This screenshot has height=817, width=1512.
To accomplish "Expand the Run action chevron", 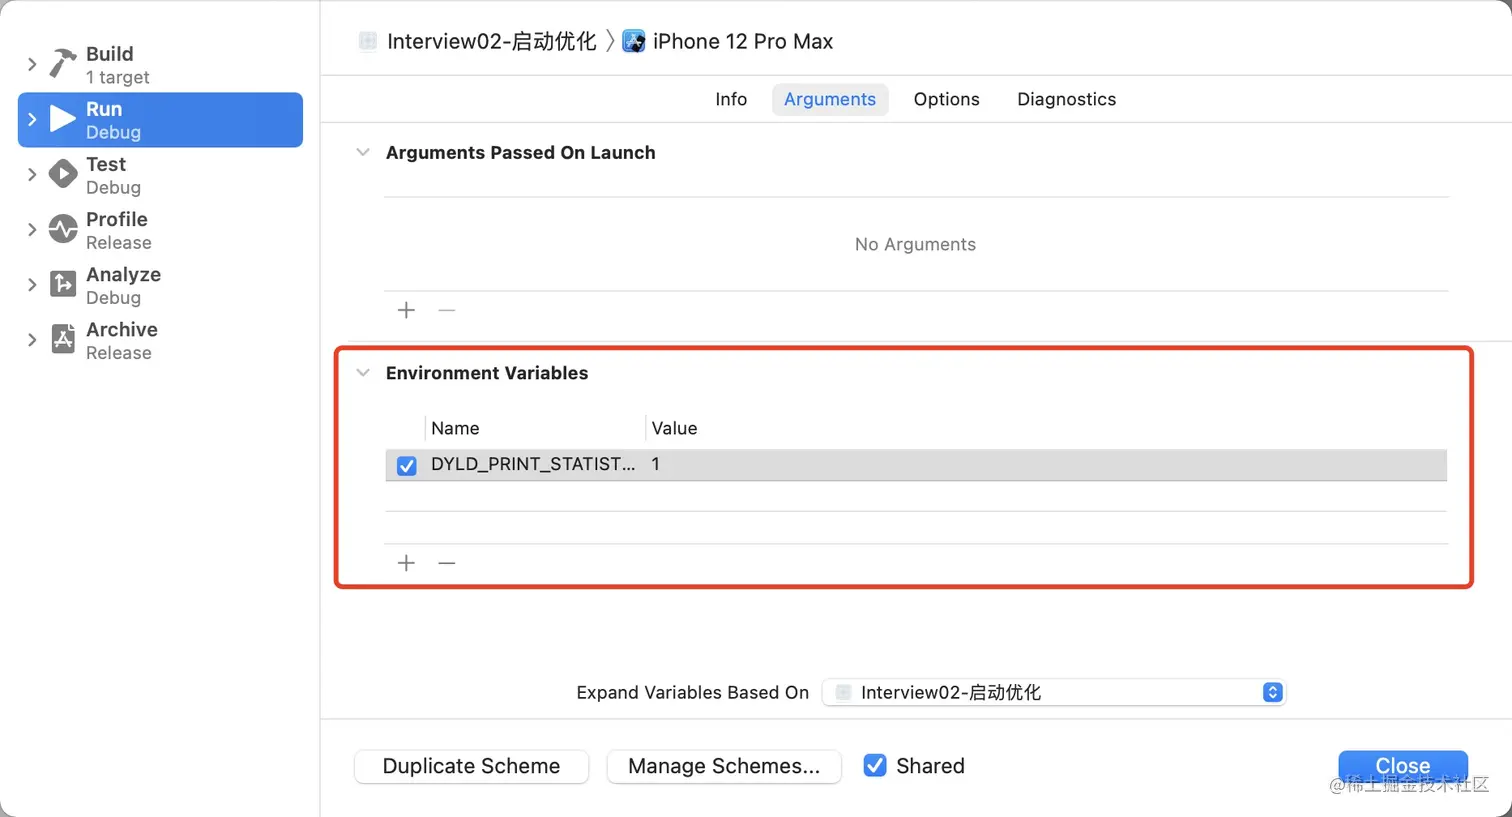I will [32, 119].
